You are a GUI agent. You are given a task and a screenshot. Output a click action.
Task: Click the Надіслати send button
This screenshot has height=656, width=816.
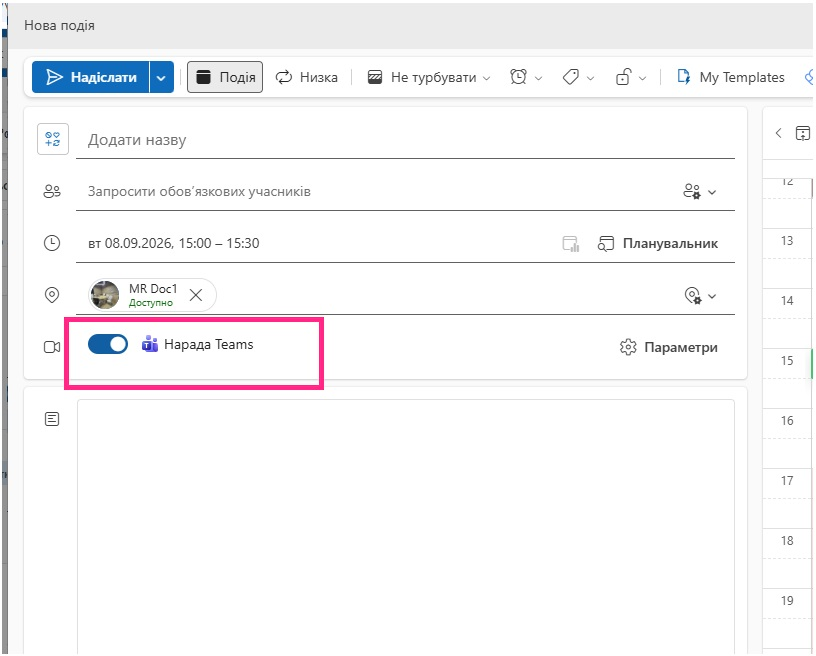pos(91,77)
